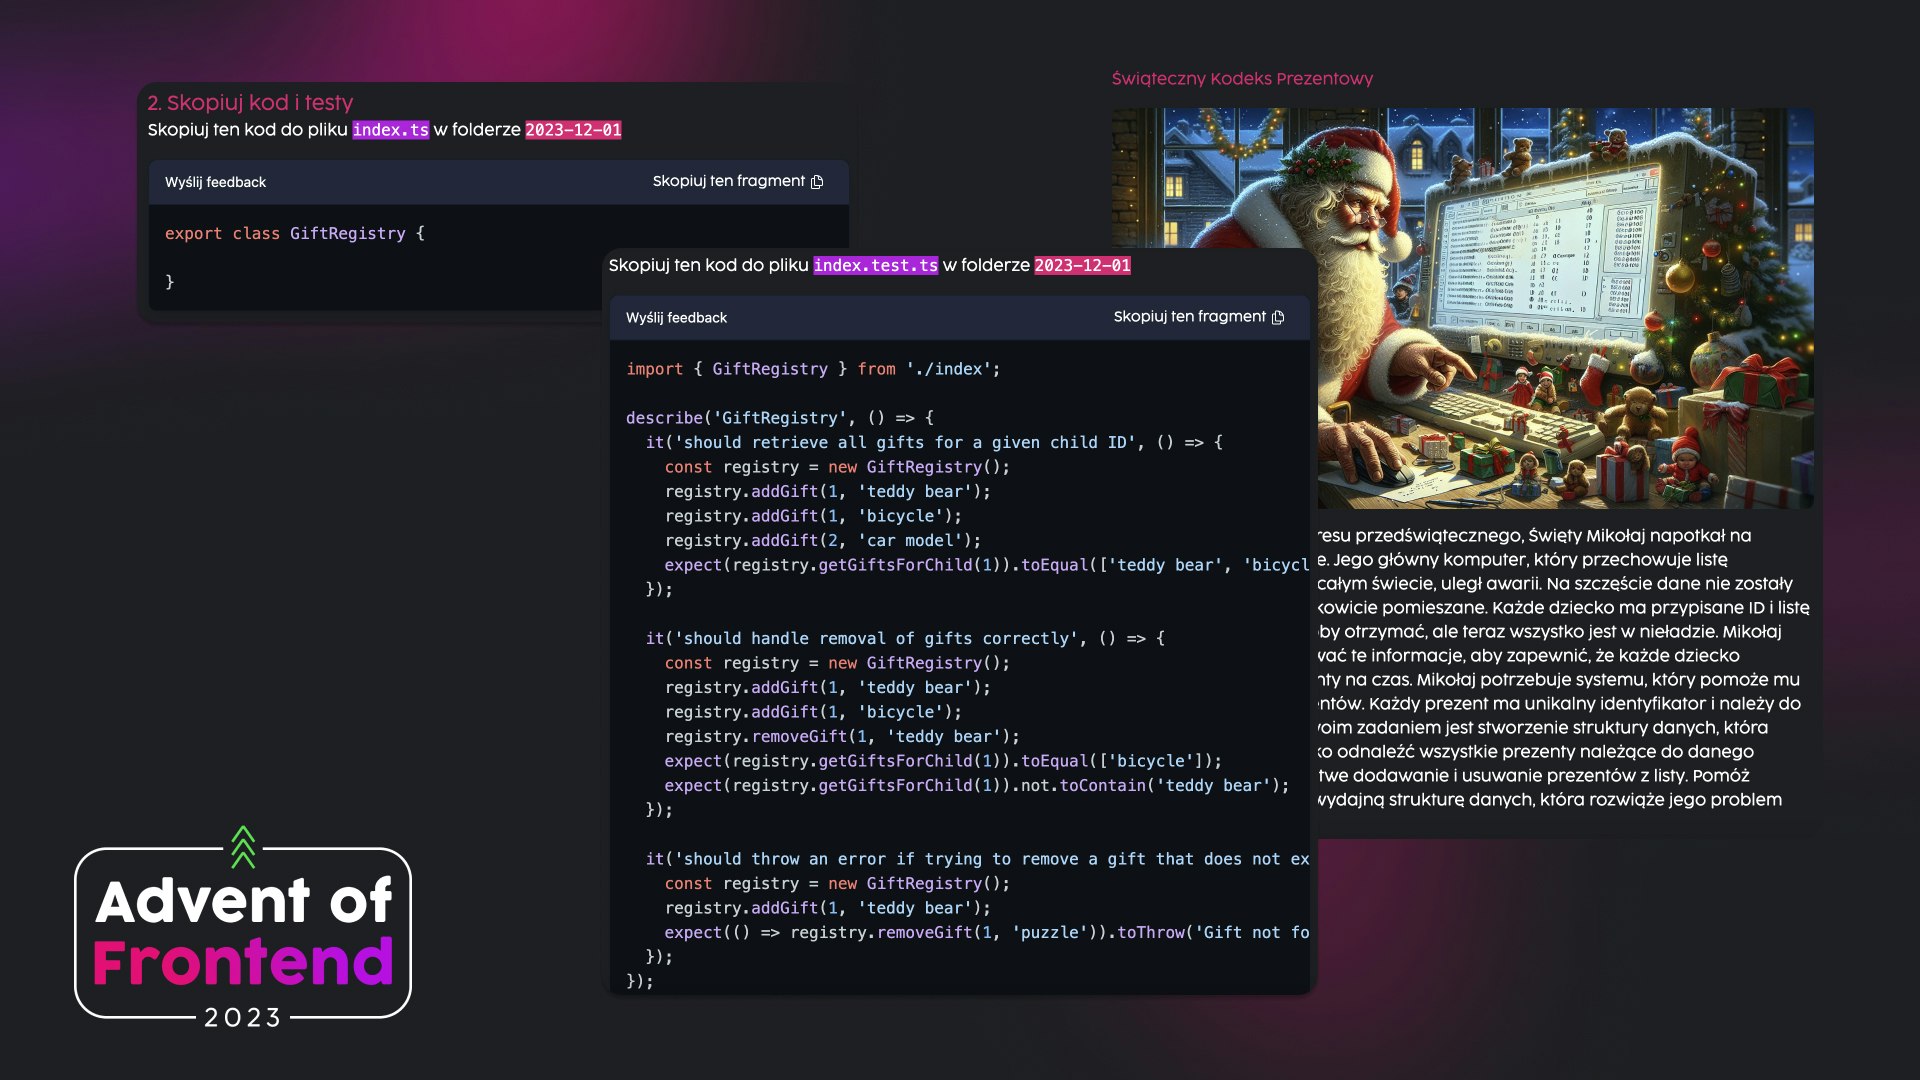
Task: Click the copy icon in the index.ts block
Action: [x=817, y=182]
